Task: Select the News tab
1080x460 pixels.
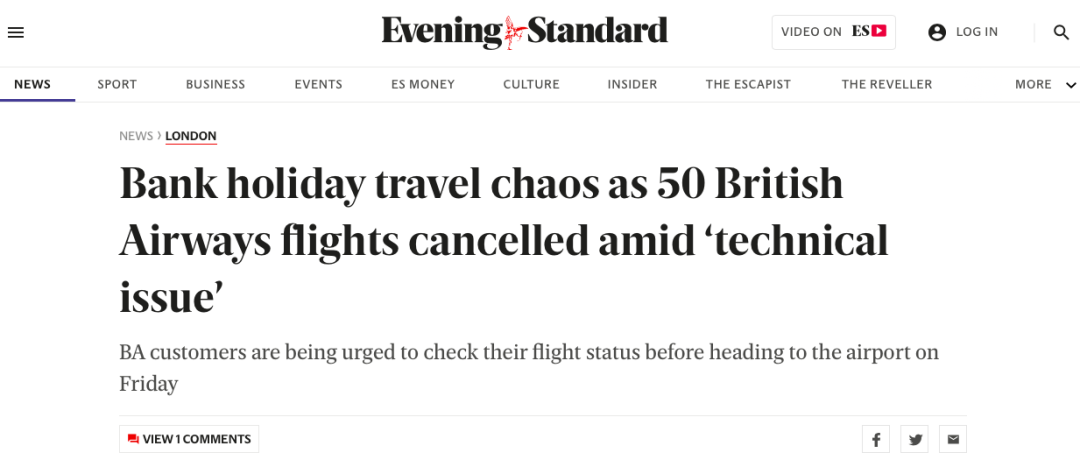Action: (x=32, y=84)
